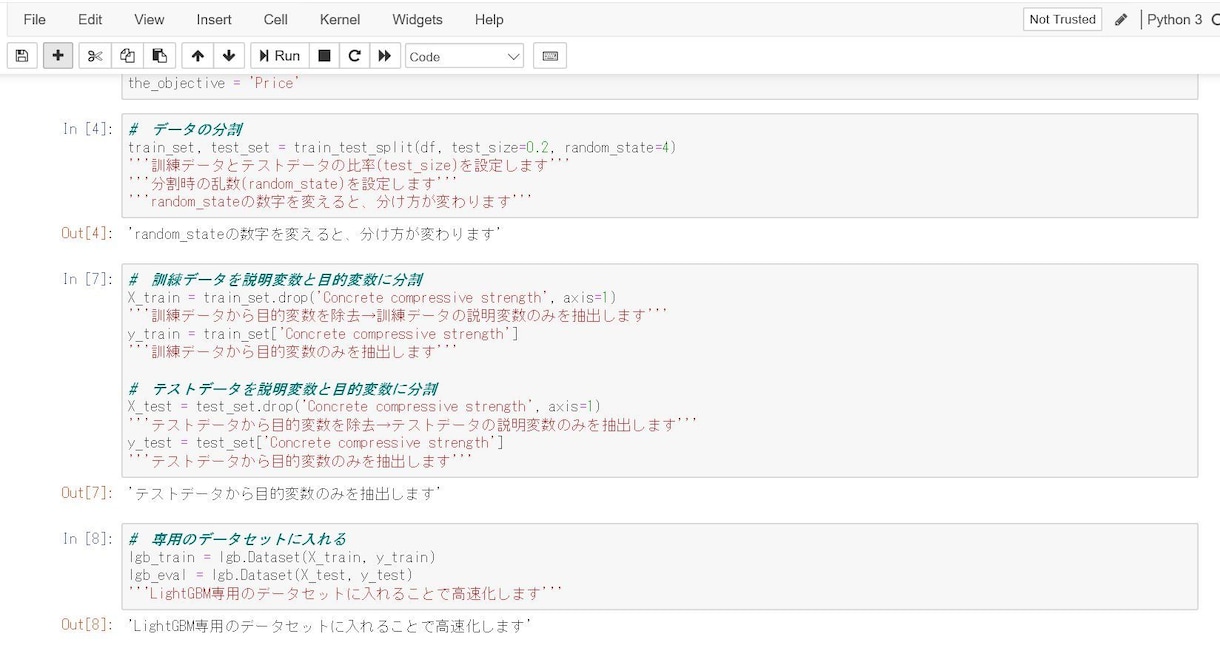The width and height of the screenshot is (1220, 648).
Task: Move the selected cell down
Action: pos(229,56)
